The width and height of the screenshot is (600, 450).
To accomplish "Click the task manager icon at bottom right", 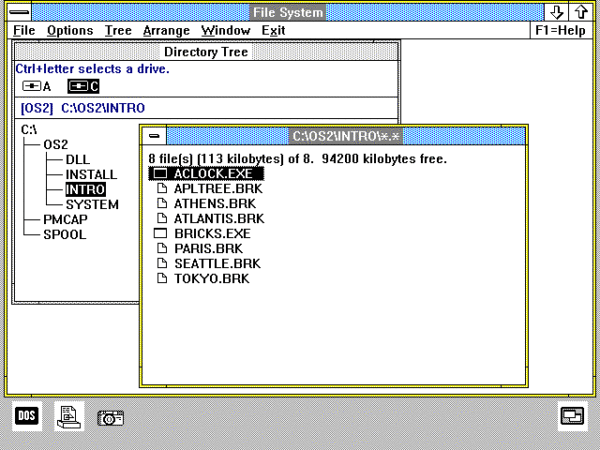I will tap(572, 417).
